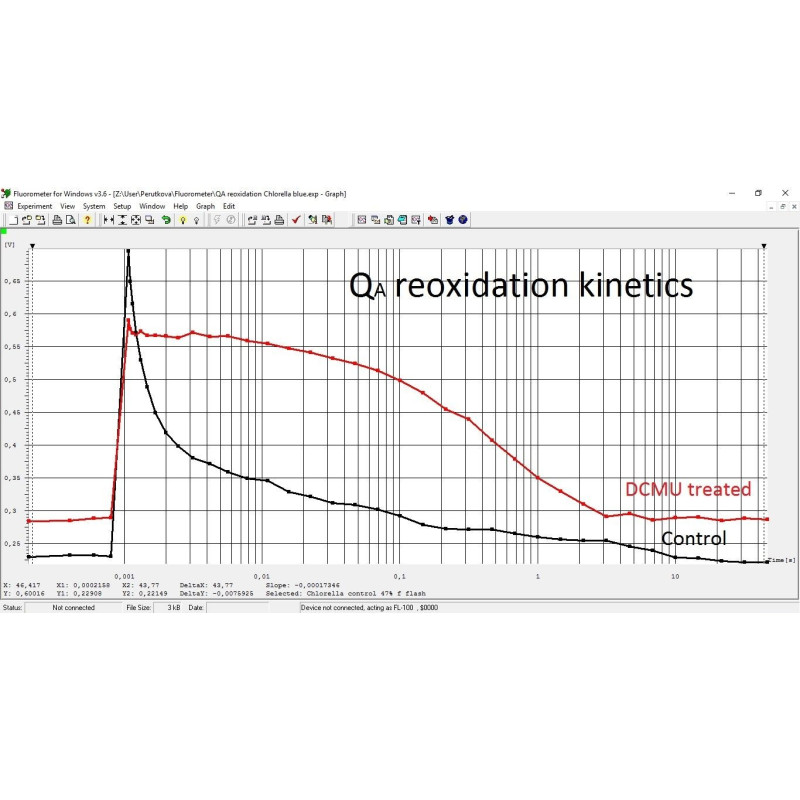Click the yellow Help question mark icon
Image resolution: width=800 pixels, height=800 pixels.
(87, 223)
